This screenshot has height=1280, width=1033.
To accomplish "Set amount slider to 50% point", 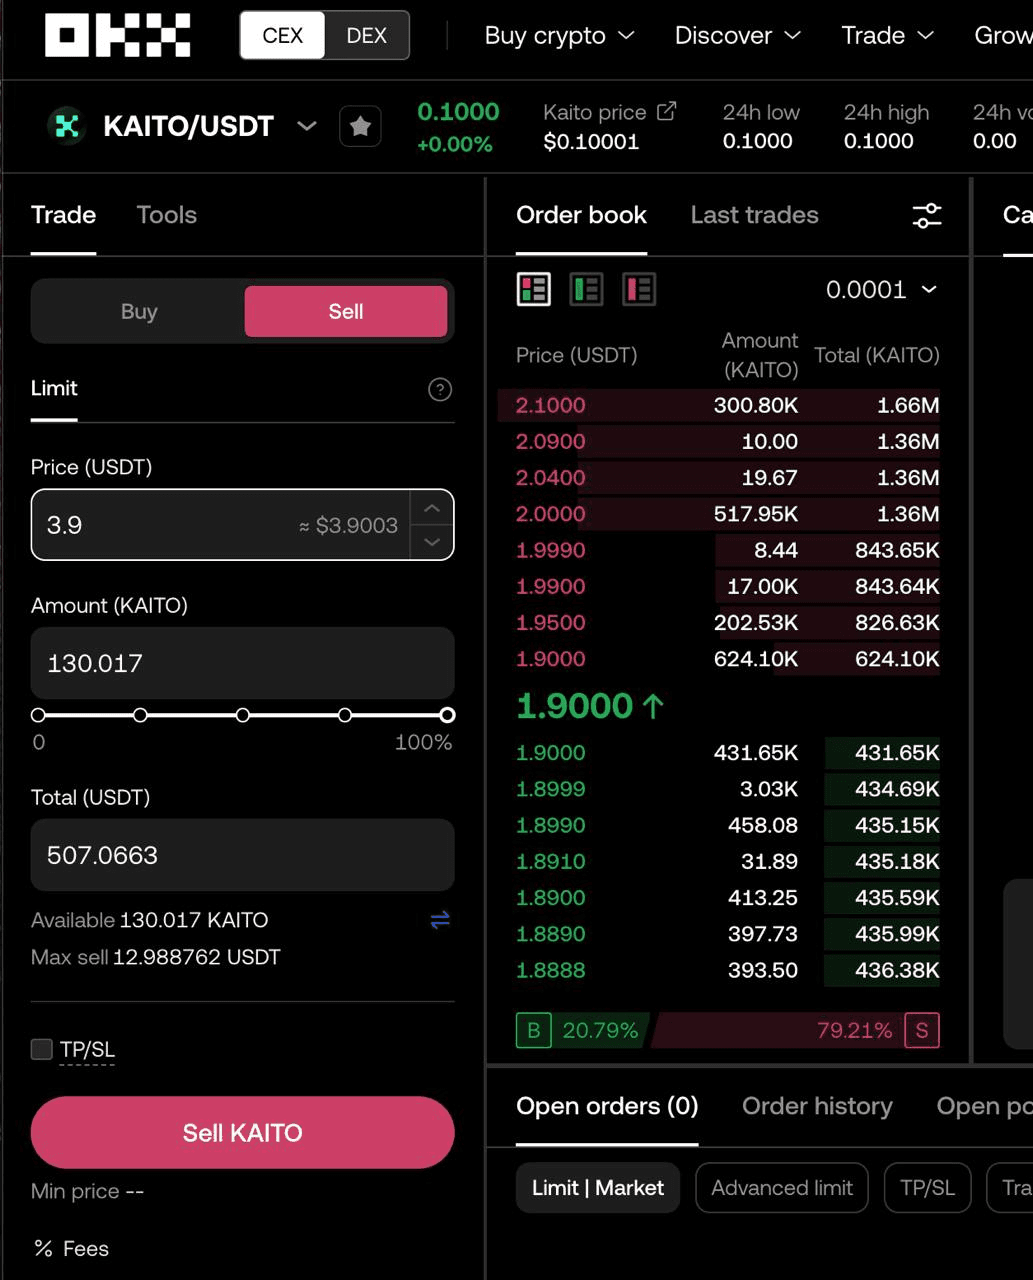I will [243, 715].
